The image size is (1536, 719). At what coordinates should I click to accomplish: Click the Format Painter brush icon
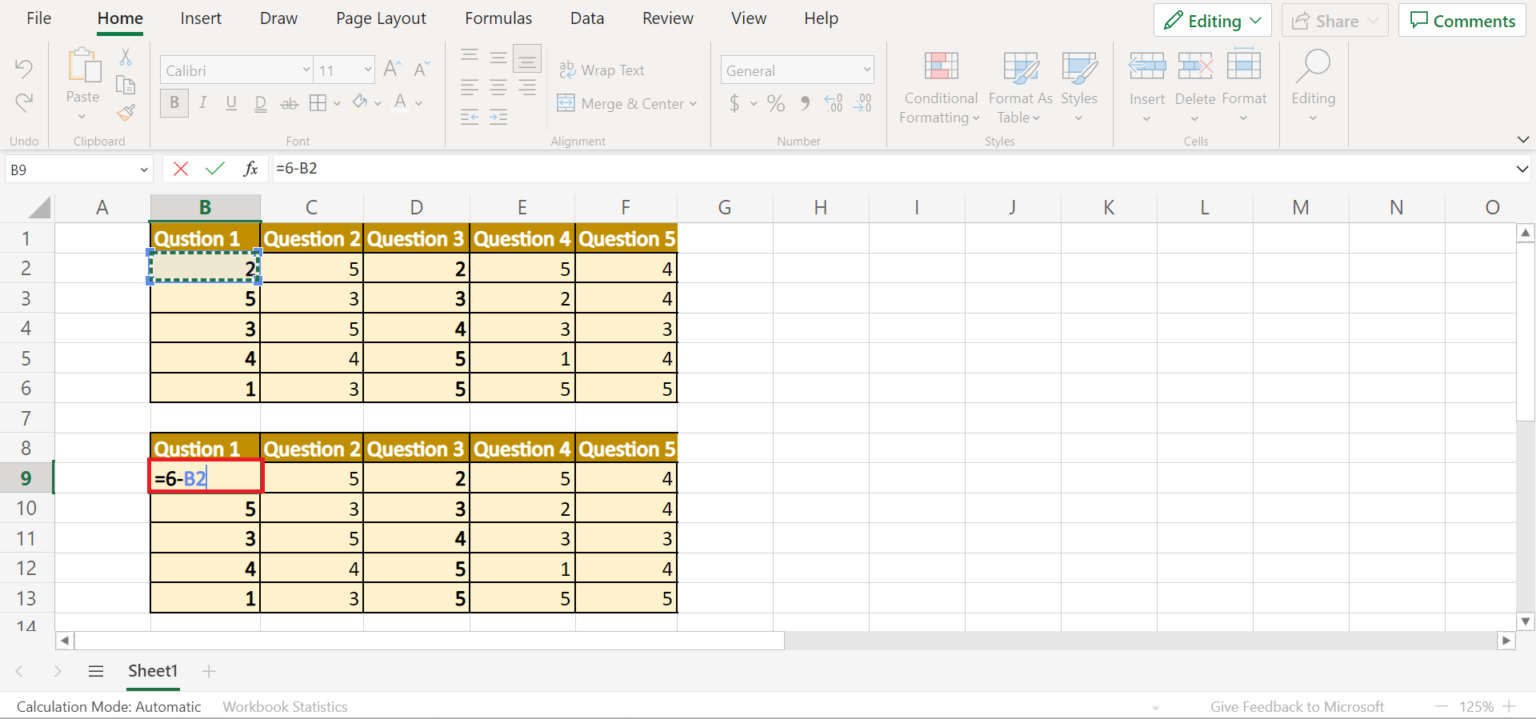[125, 113]
